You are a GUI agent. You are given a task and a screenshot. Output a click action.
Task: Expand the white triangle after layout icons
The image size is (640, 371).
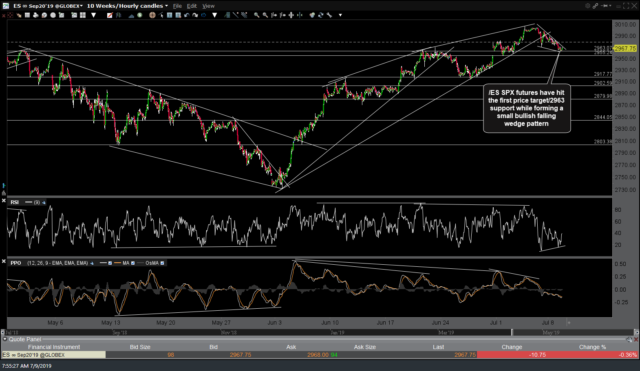click(x=93, y=15)
